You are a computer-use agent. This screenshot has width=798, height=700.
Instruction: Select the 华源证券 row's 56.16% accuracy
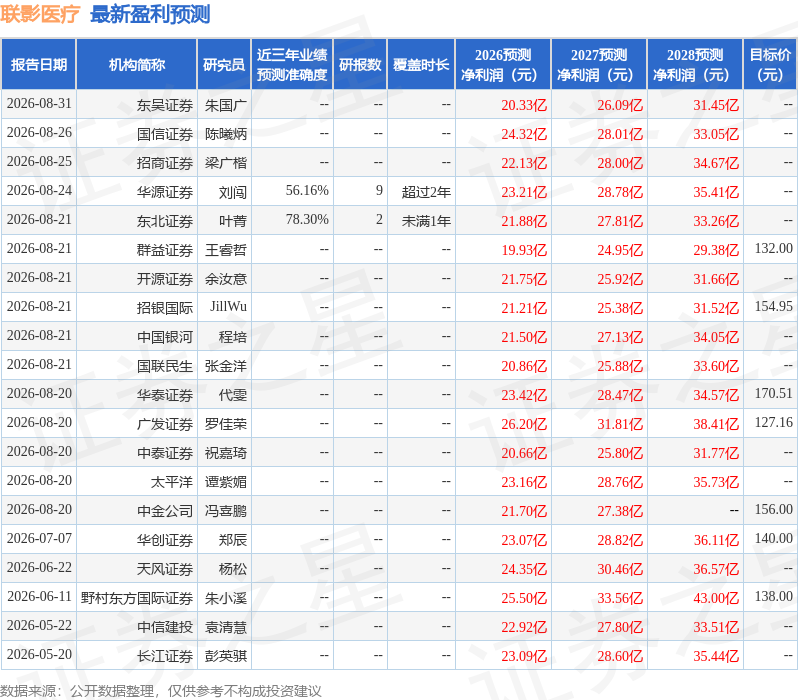tap(307, 190)
